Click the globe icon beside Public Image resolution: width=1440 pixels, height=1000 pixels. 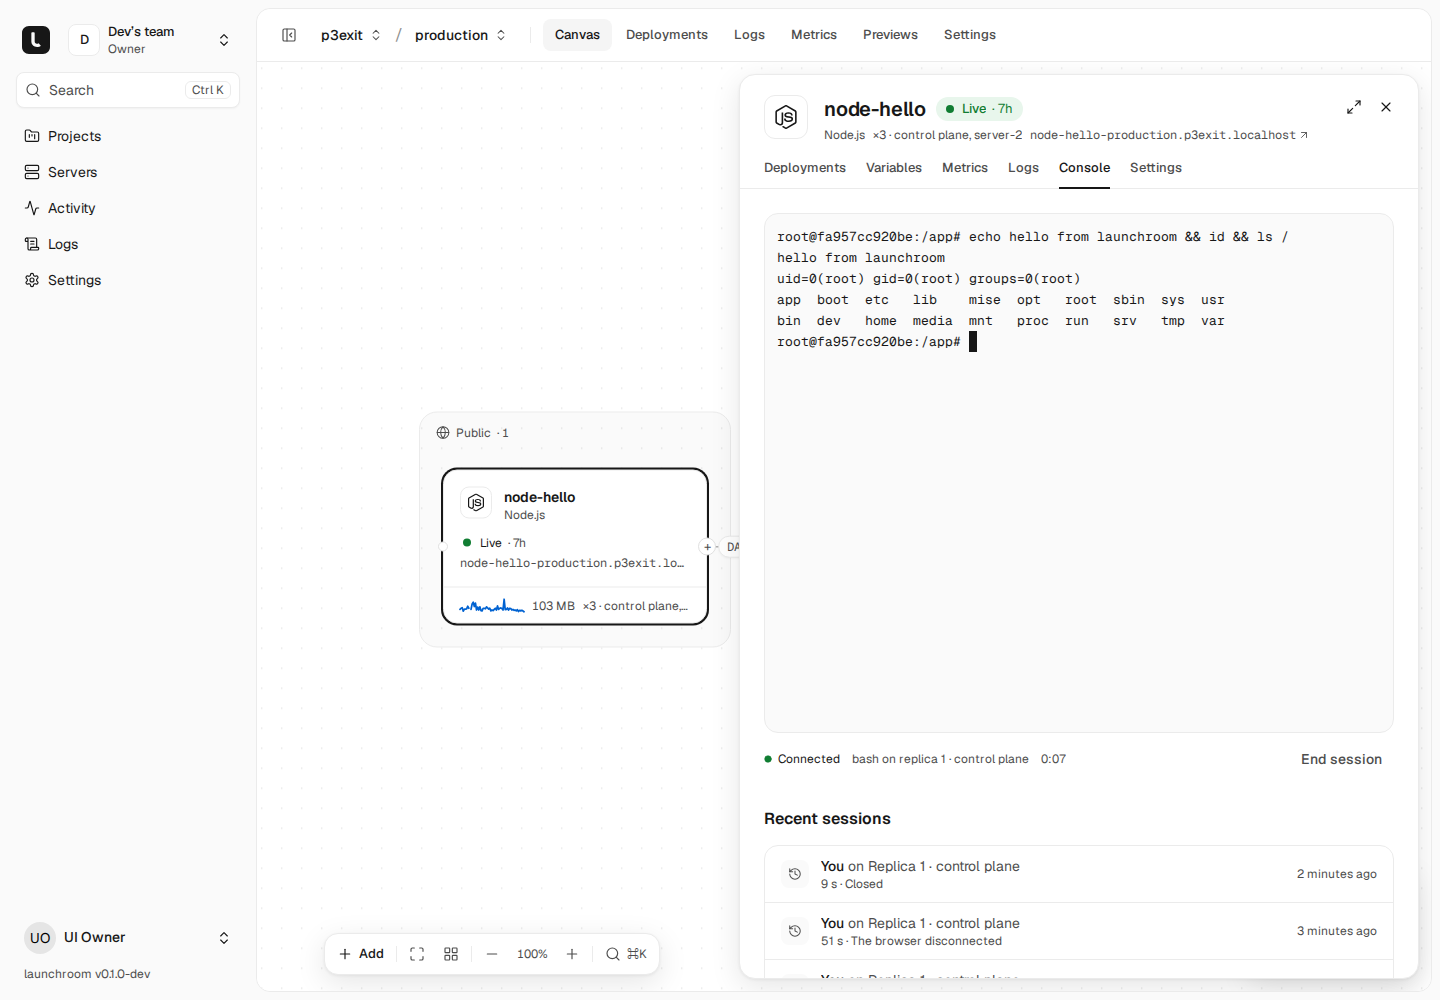pyautogui.click(x=443, y=433)
